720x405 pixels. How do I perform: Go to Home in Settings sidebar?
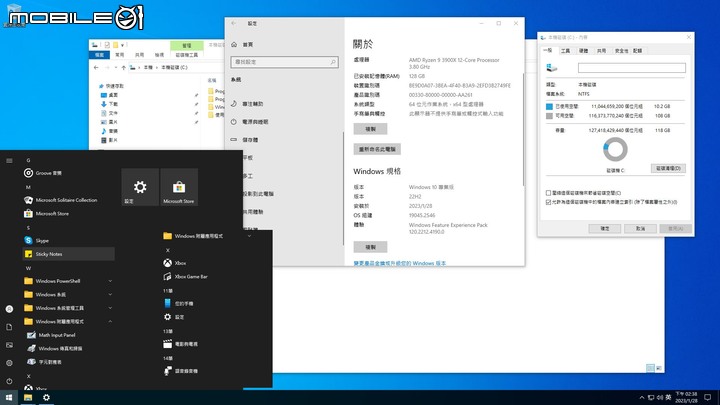tap(242, 45)
